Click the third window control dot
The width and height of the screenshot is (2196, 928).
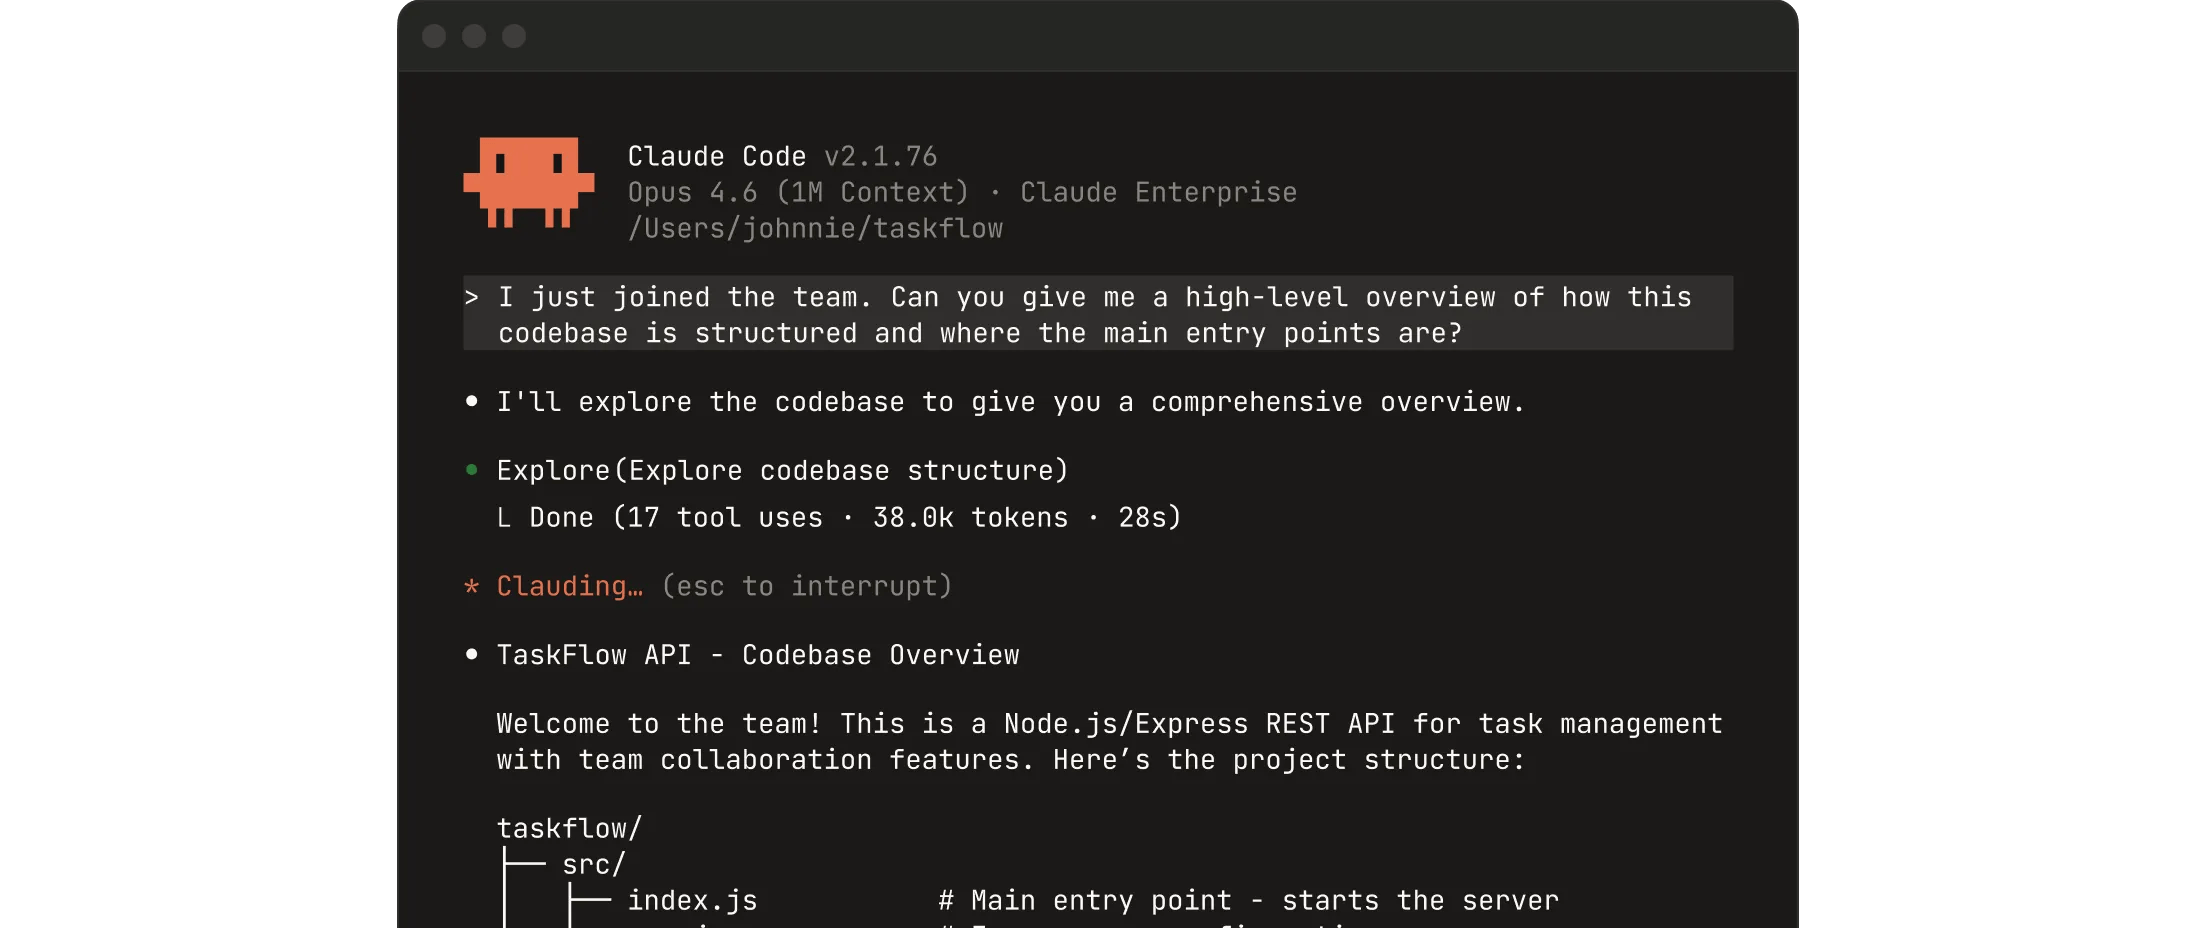point(514,37)
